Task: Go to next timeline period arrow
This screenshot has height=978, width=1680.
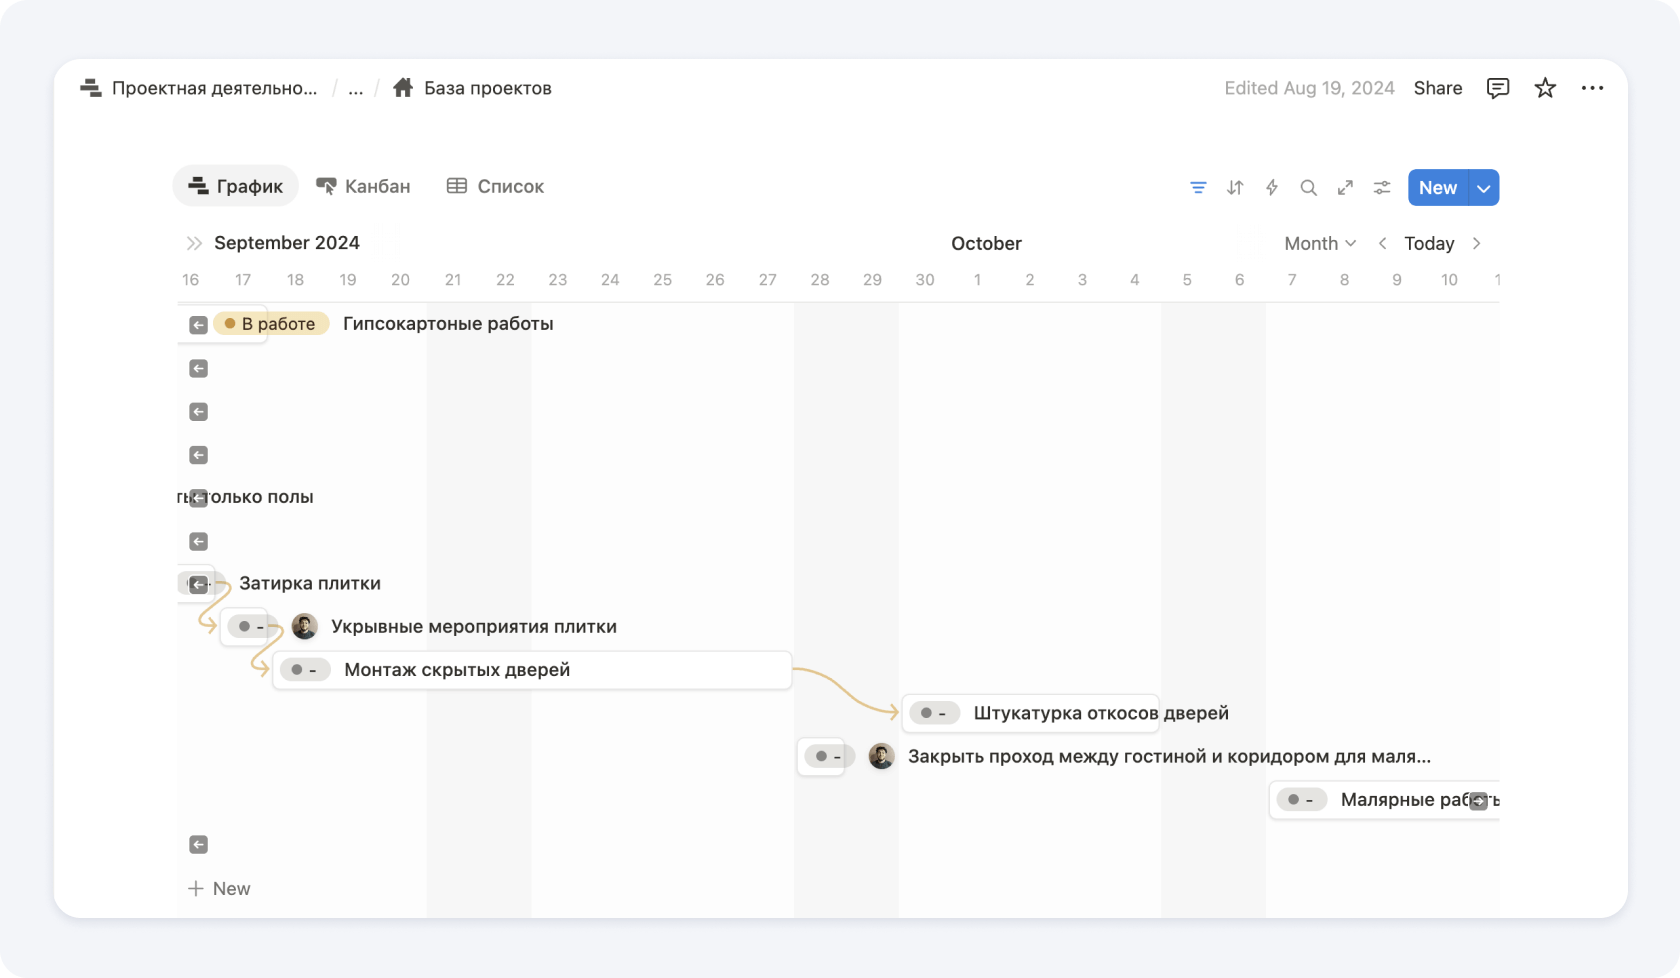Action: (1476, 243)
